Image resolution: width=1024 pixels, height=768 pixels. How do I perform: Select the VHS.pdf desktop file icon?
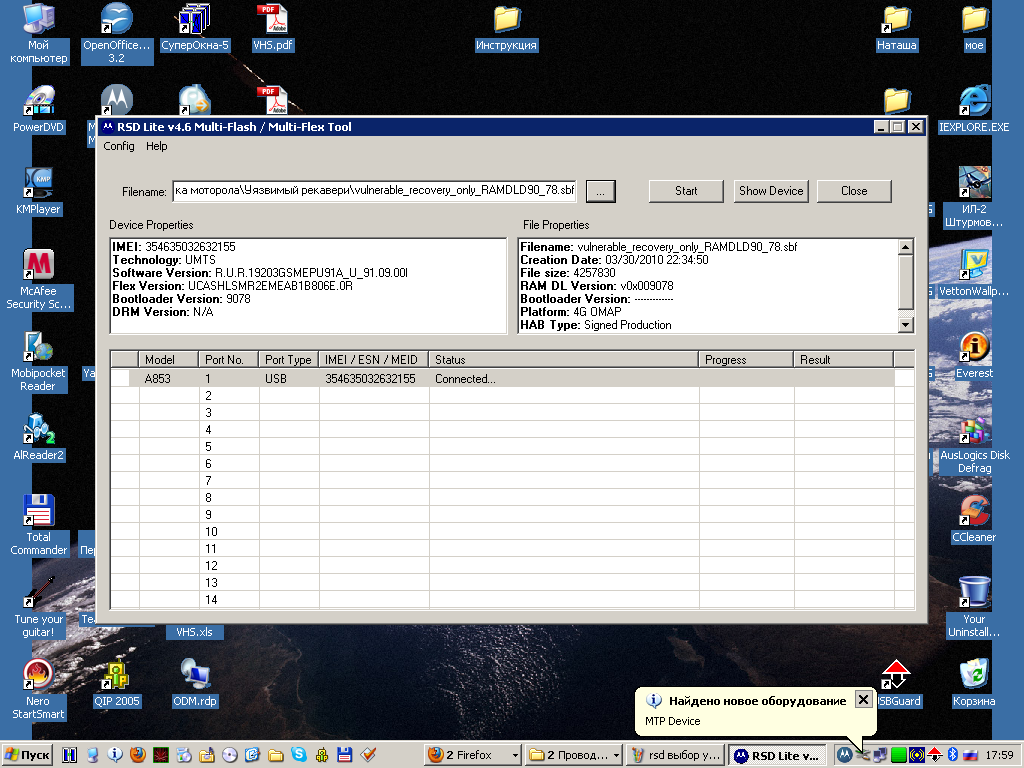pyautogui.click(x=272, y=27)
